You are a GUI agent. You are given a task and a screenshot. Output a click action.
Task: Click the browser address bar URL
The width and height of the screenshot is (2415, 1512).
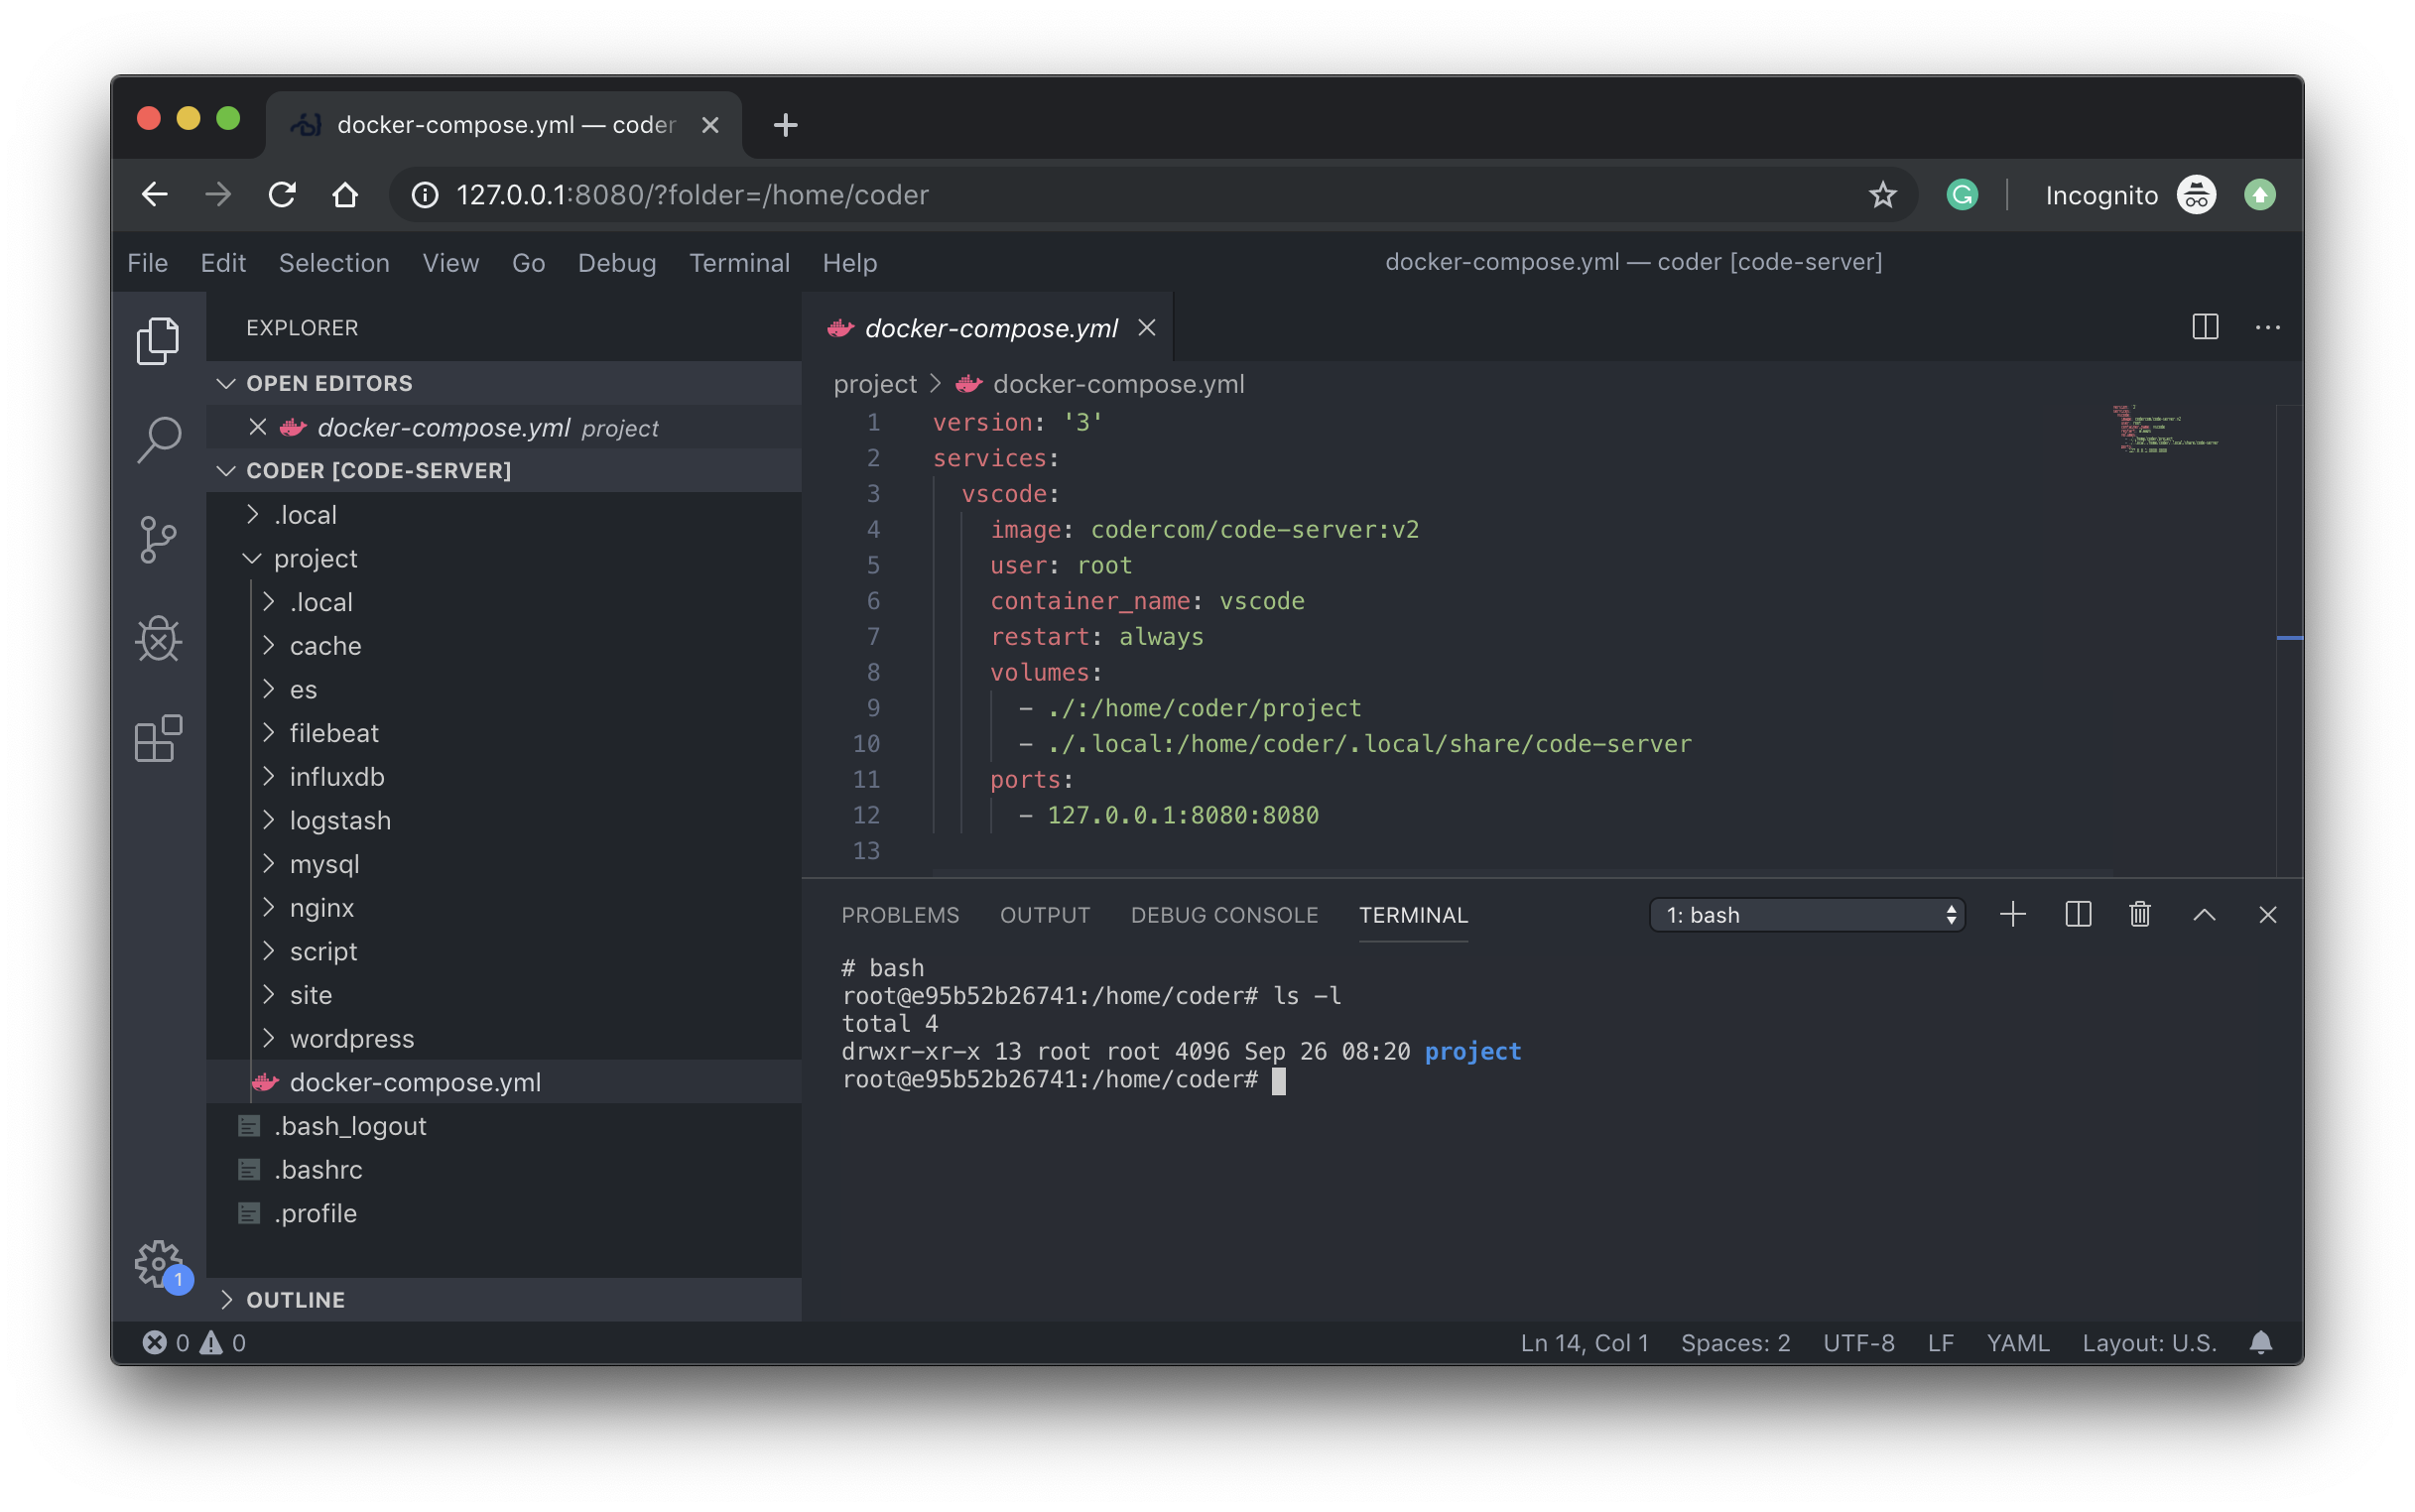coord(692,195)
